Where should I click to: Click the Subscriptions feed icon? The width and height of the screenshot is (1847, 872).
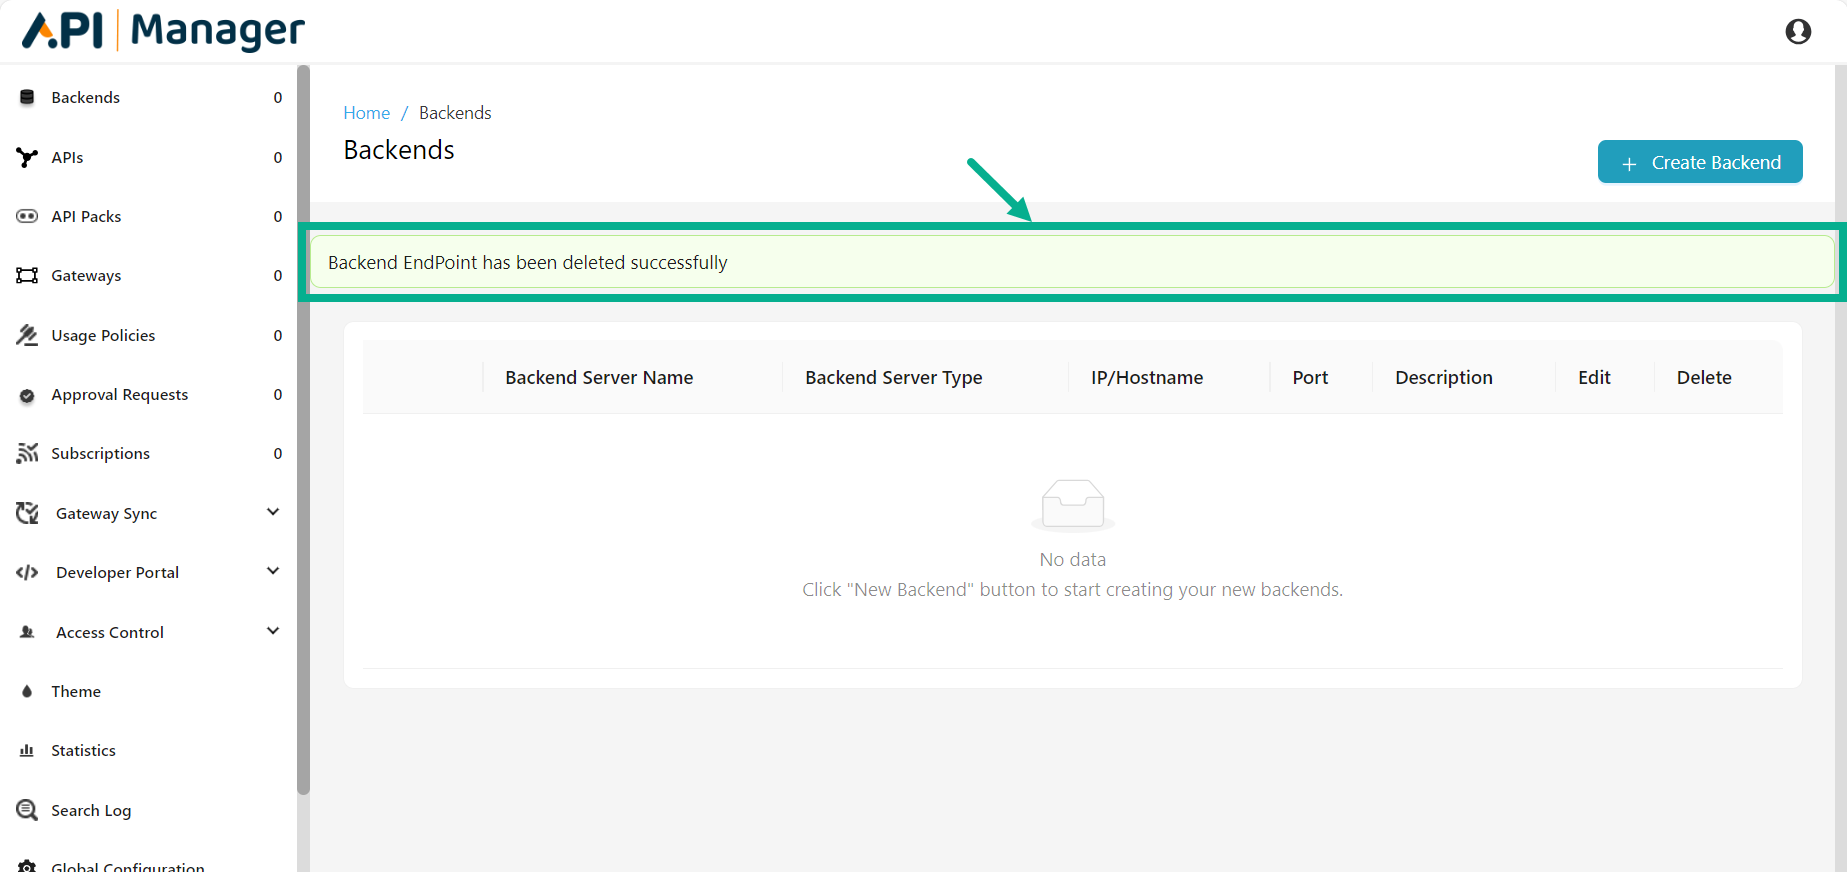[x=27, y=453]
